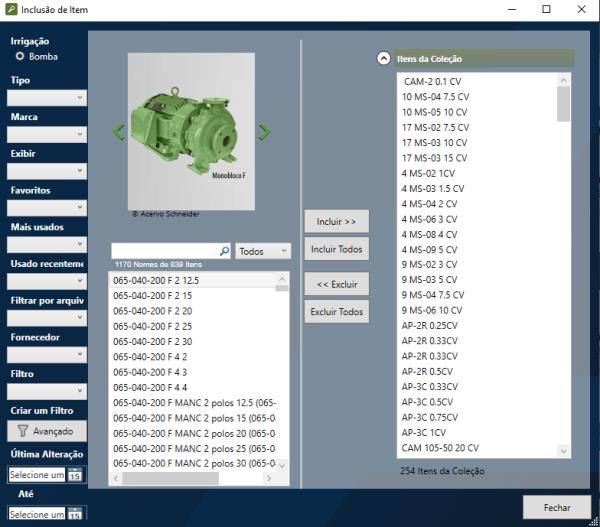Select collection item 17 MS-03 15 CV
The width and height of the screenshot is (600, 527).
tap(434, 158)
